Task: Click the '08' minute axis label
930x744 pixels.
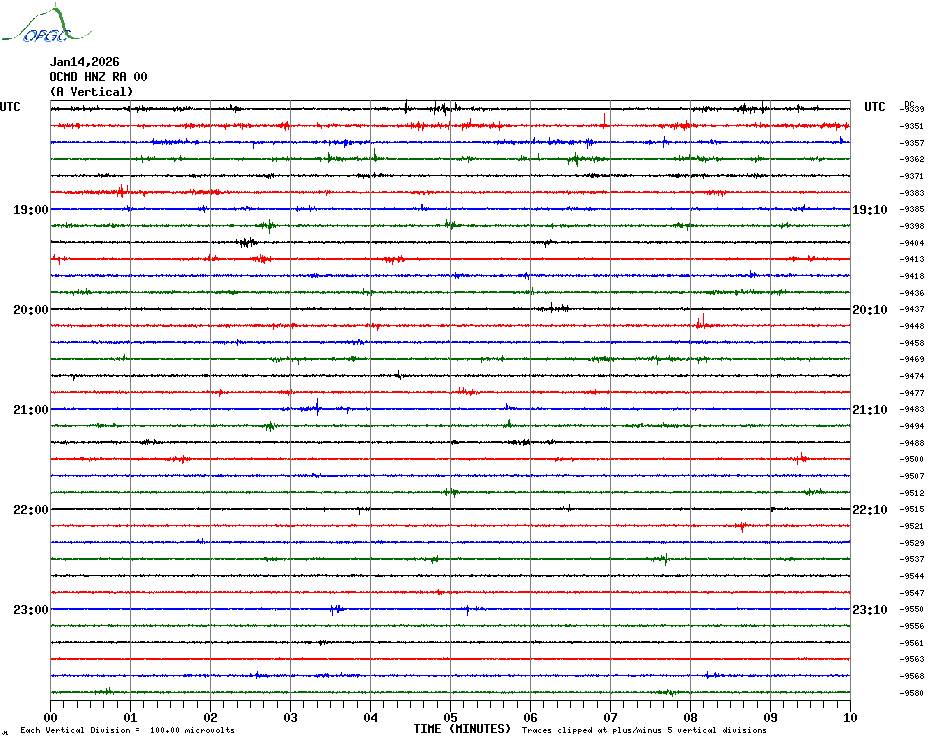Action: (690, 717)
